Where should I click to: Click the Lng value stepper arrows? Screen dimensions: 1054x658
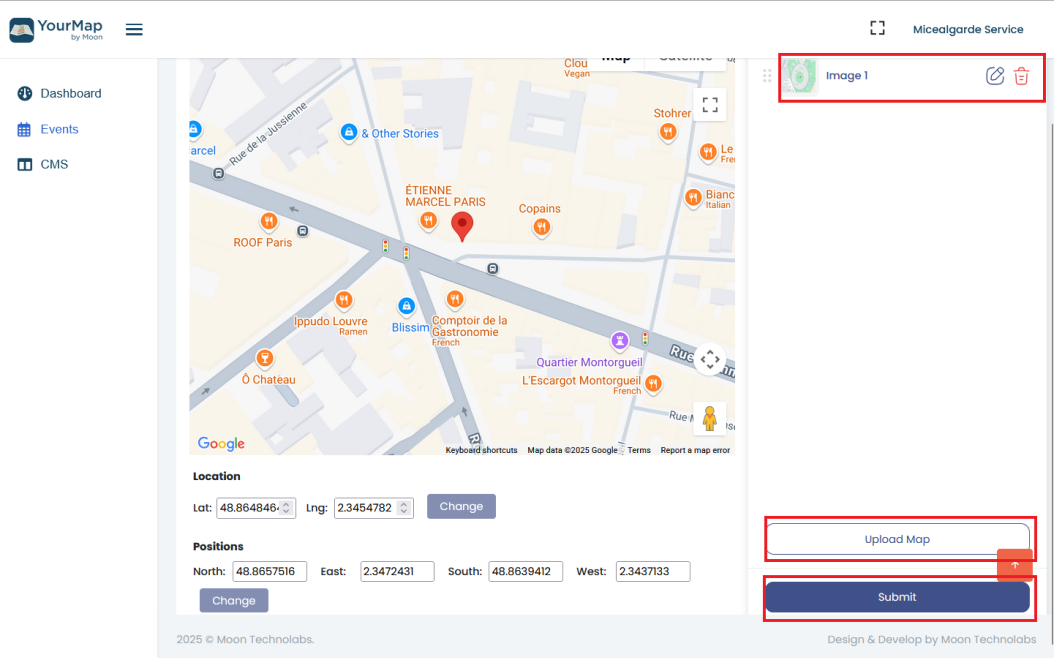[x=404, y=507]
